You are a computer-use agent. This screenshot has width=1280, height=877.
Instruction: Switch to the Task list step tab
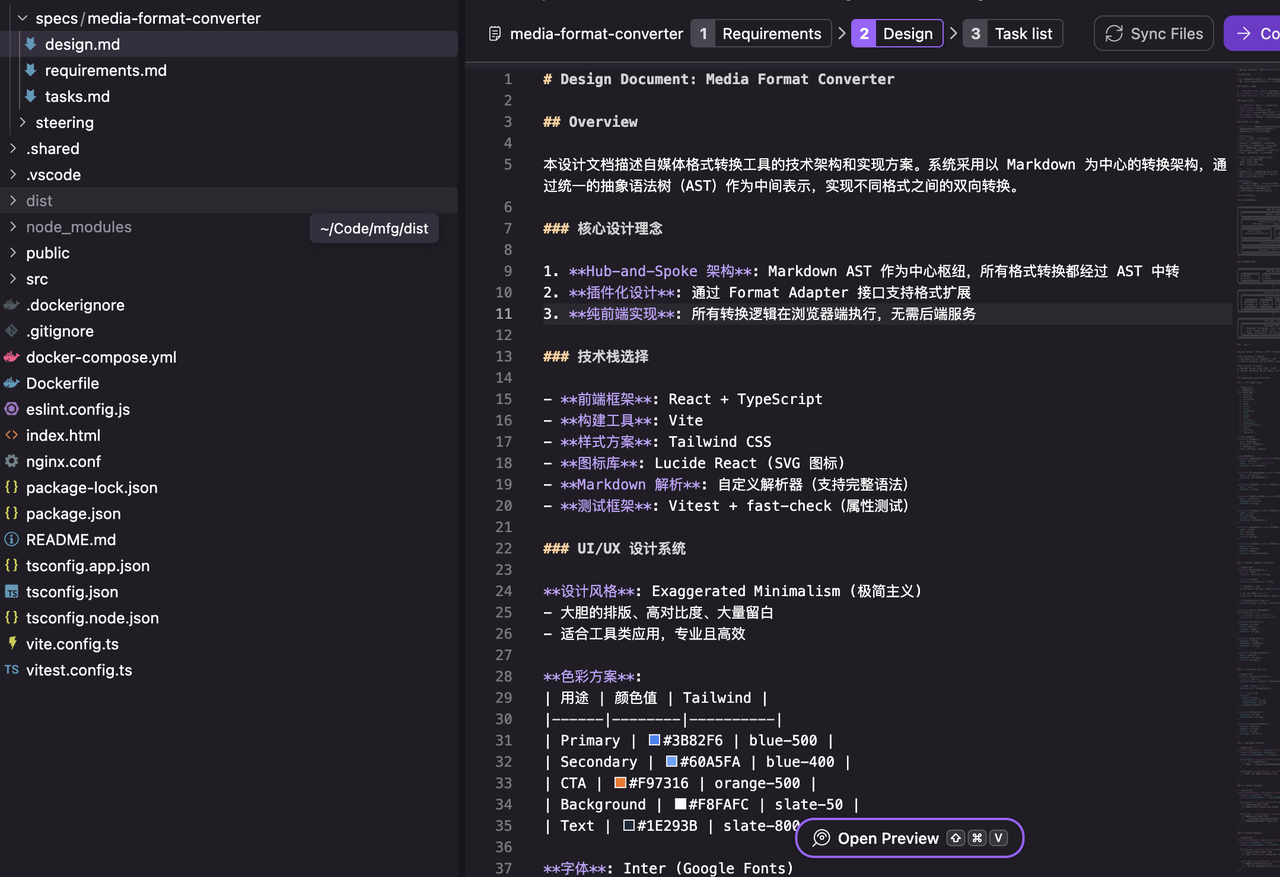[1012, 33]
